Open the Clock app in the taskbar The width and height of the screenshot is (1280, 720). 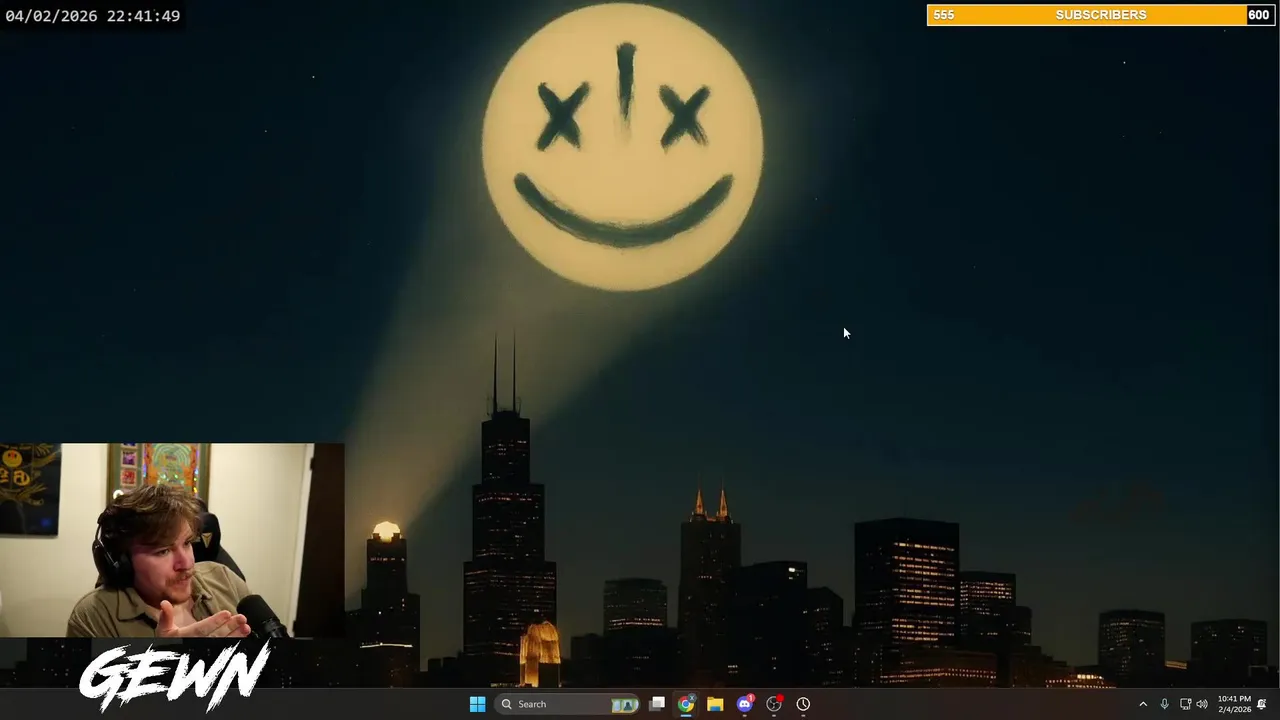pyautogui.click(x=803, y=704)
